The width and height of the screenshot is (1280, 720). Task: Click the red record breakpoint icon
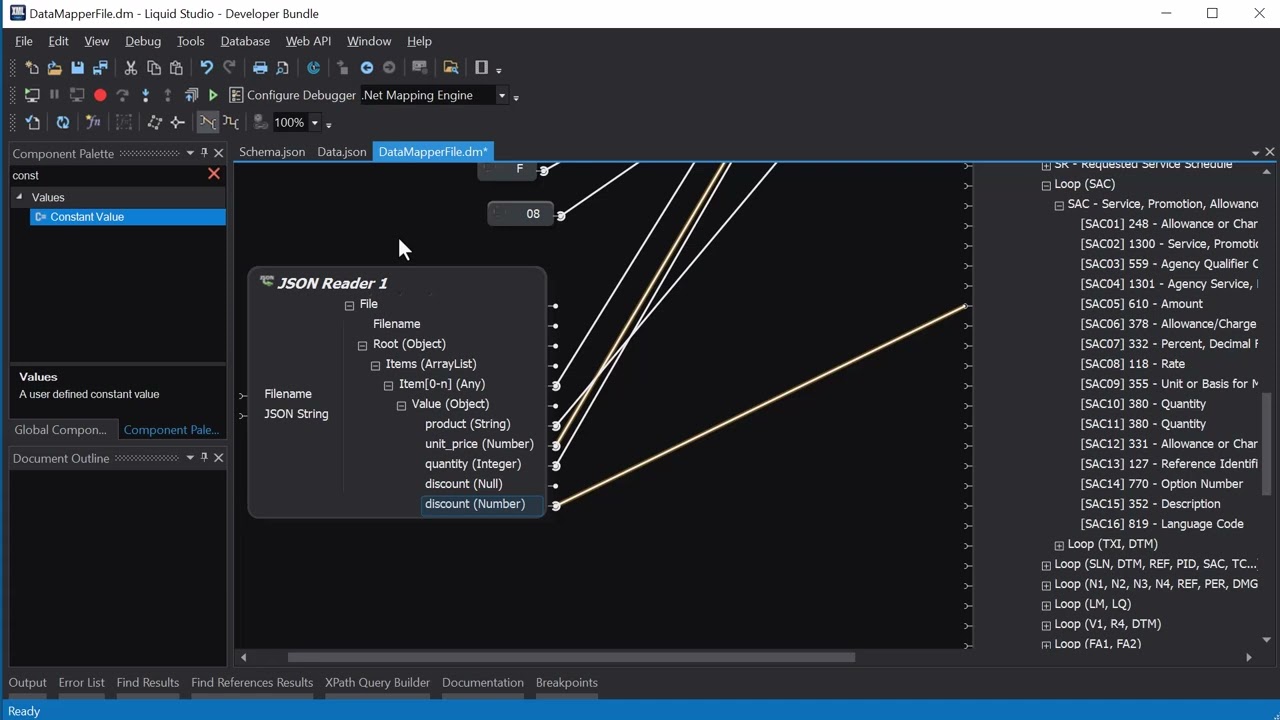pos(100,95)
